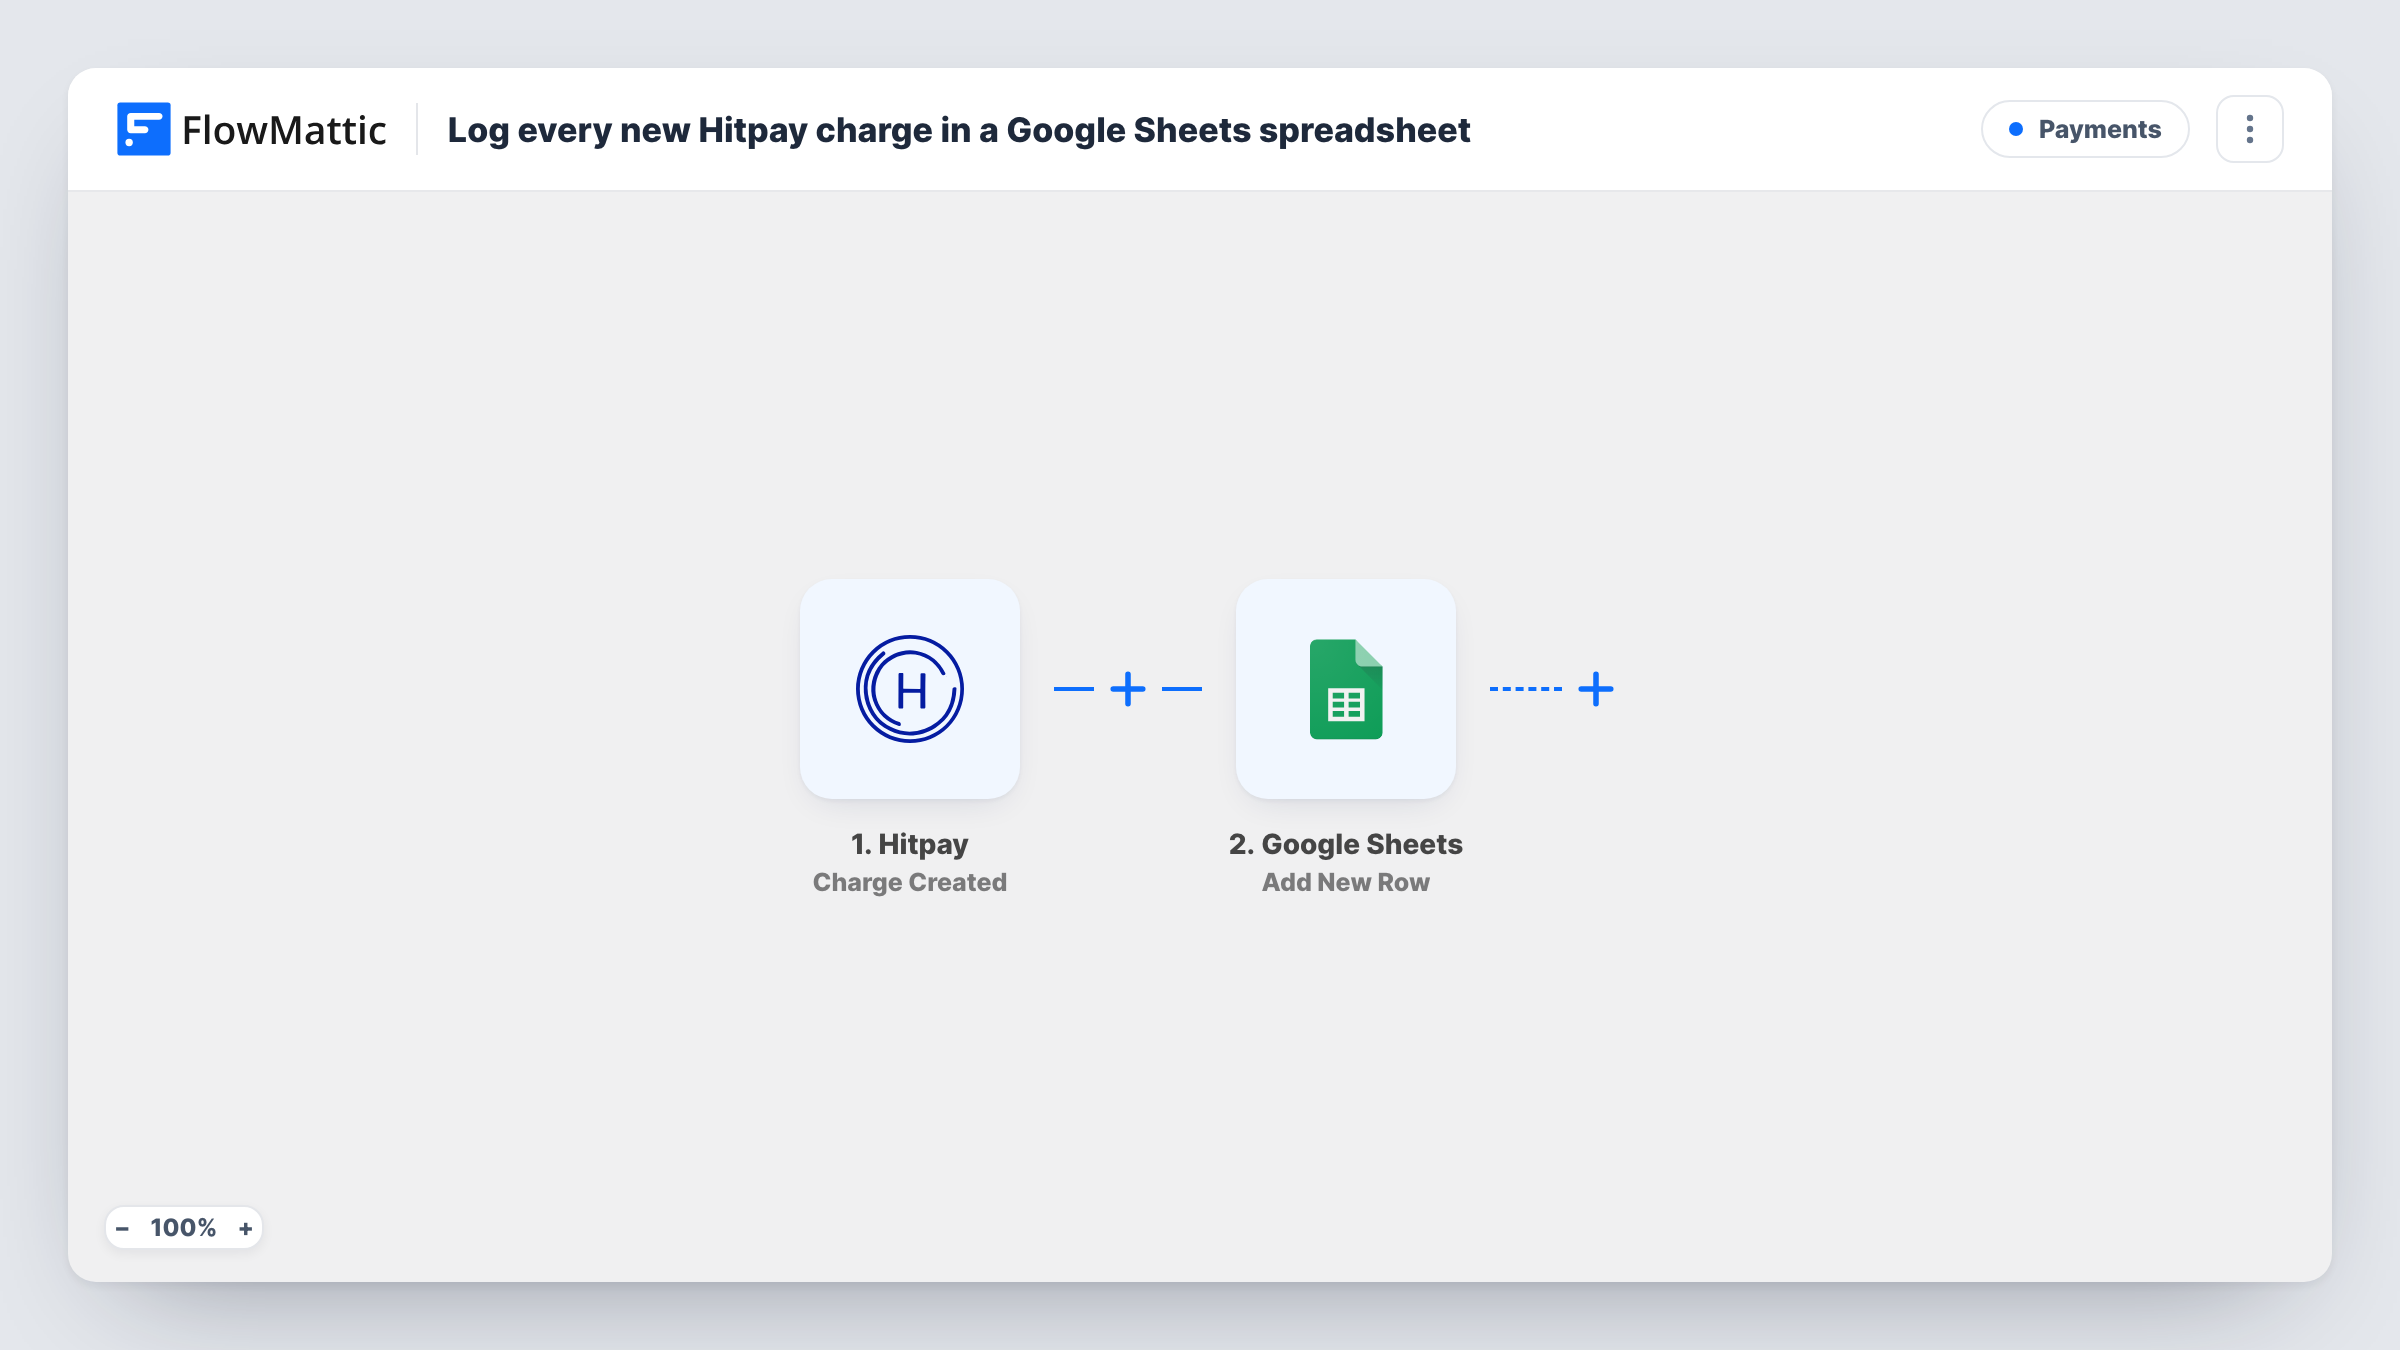
Task: Click the FlowMattic logo icon
Action: (x=143, y=129)
